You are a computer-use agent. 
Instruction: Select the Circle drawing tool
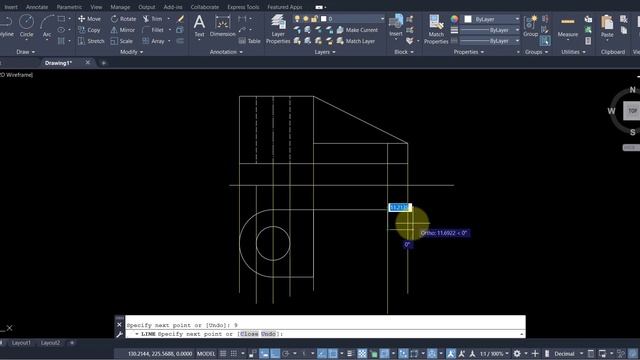point(27,26)
